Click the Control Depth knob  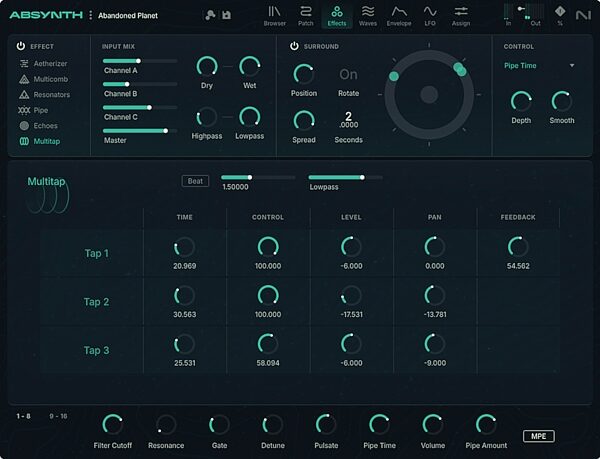point(521,101)
